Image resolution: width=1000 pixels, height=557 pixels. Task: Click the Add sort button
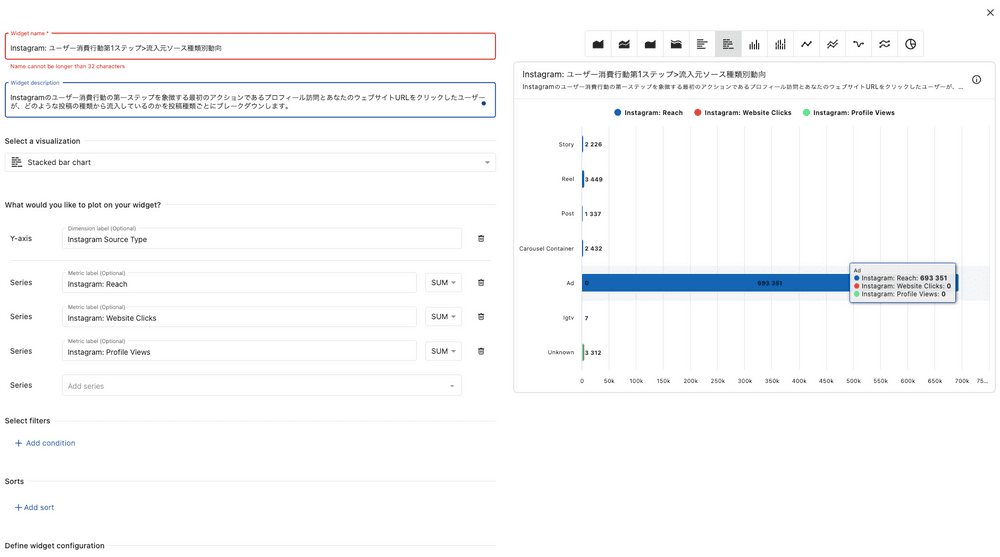coord(35,508)
